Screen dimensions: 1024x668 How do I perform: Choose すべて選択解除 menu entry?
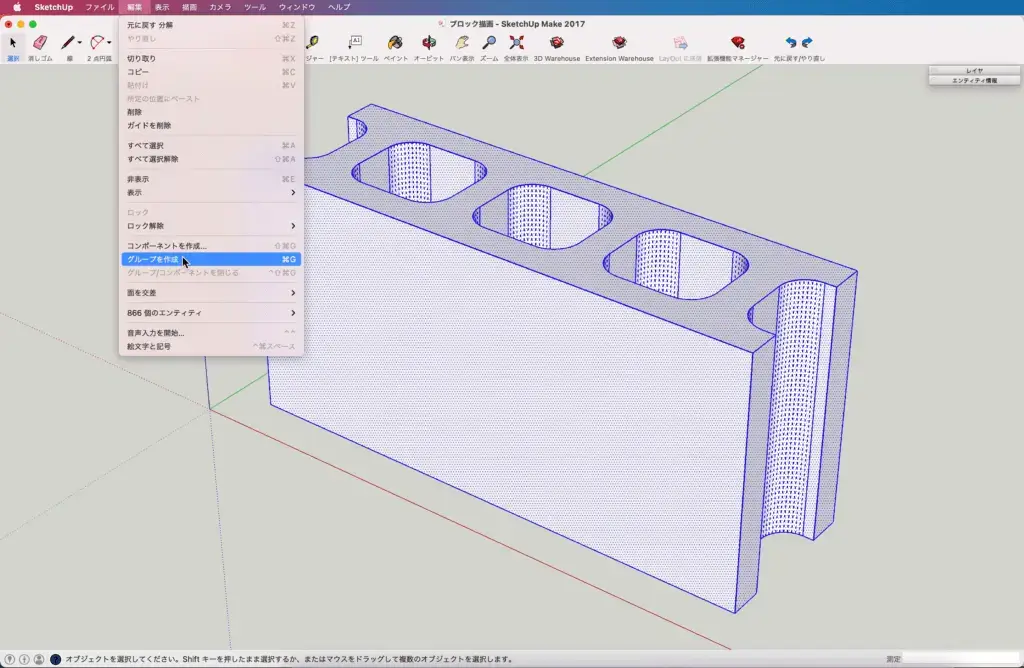click(x=211, y=159)
